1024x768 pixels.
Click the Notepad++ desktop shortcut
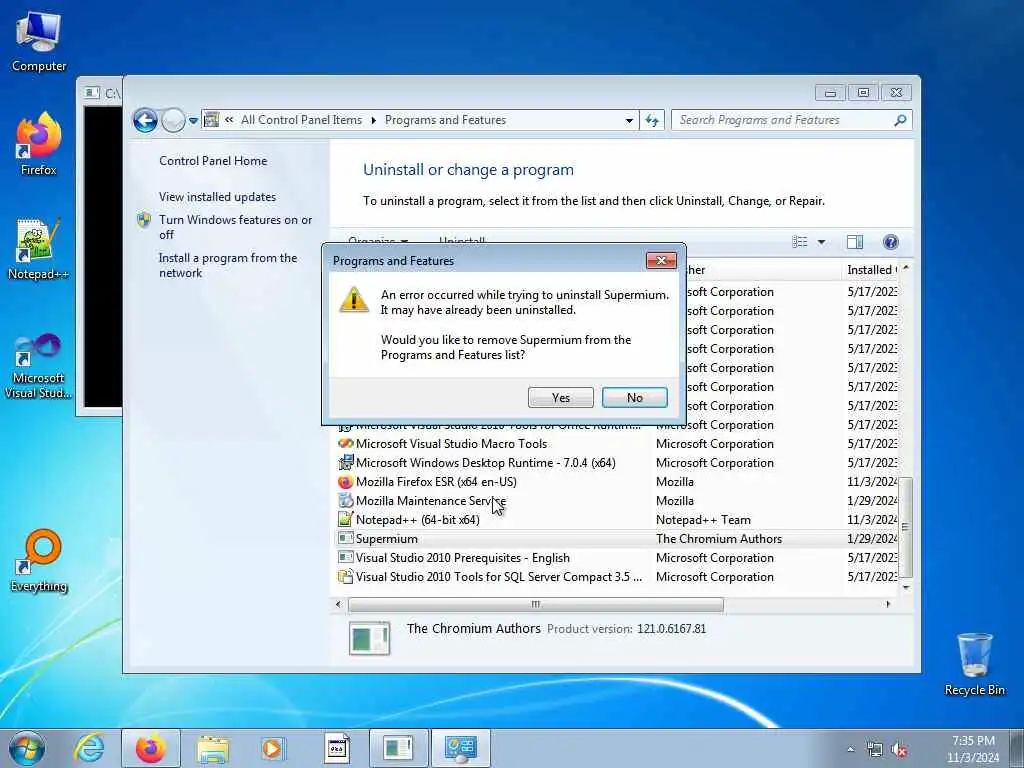point(38,249)
